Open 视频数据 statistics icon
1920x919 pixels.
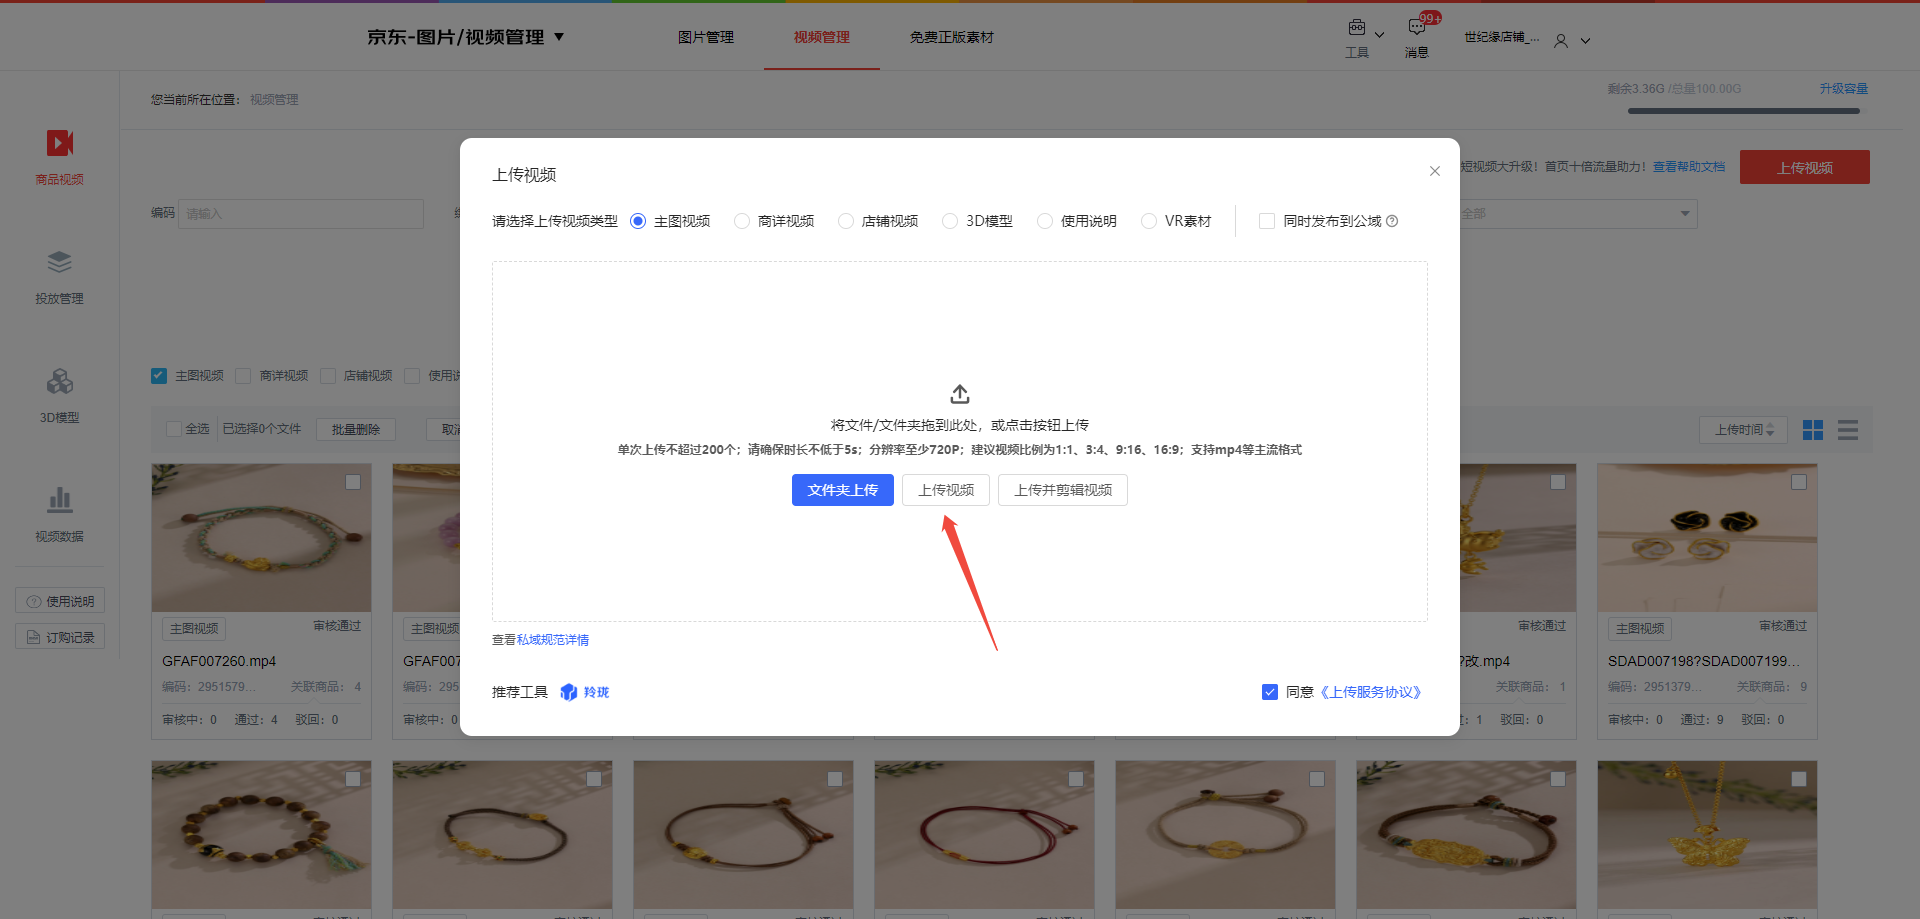tap(59, 500)
